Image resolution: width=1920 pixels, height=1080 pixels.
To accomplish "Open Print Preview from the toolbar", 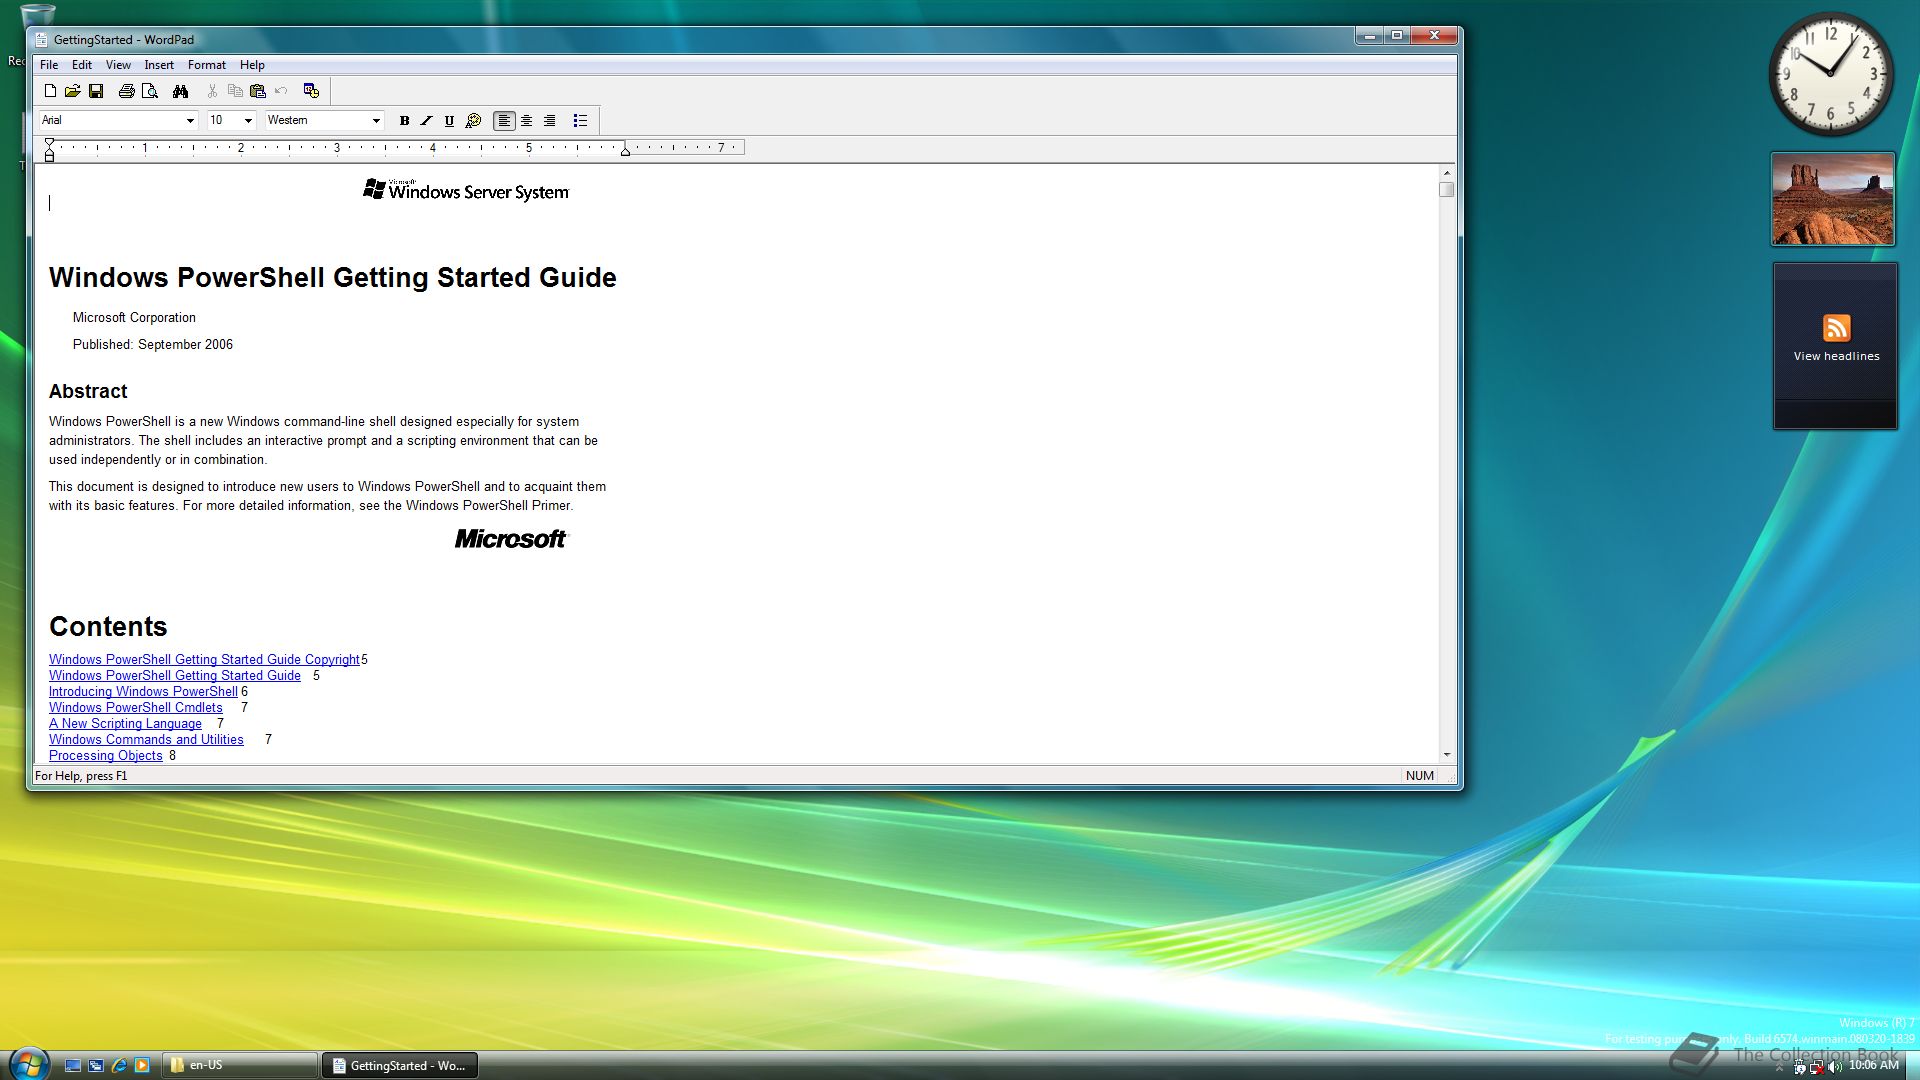I will click(x=150, y=91).
